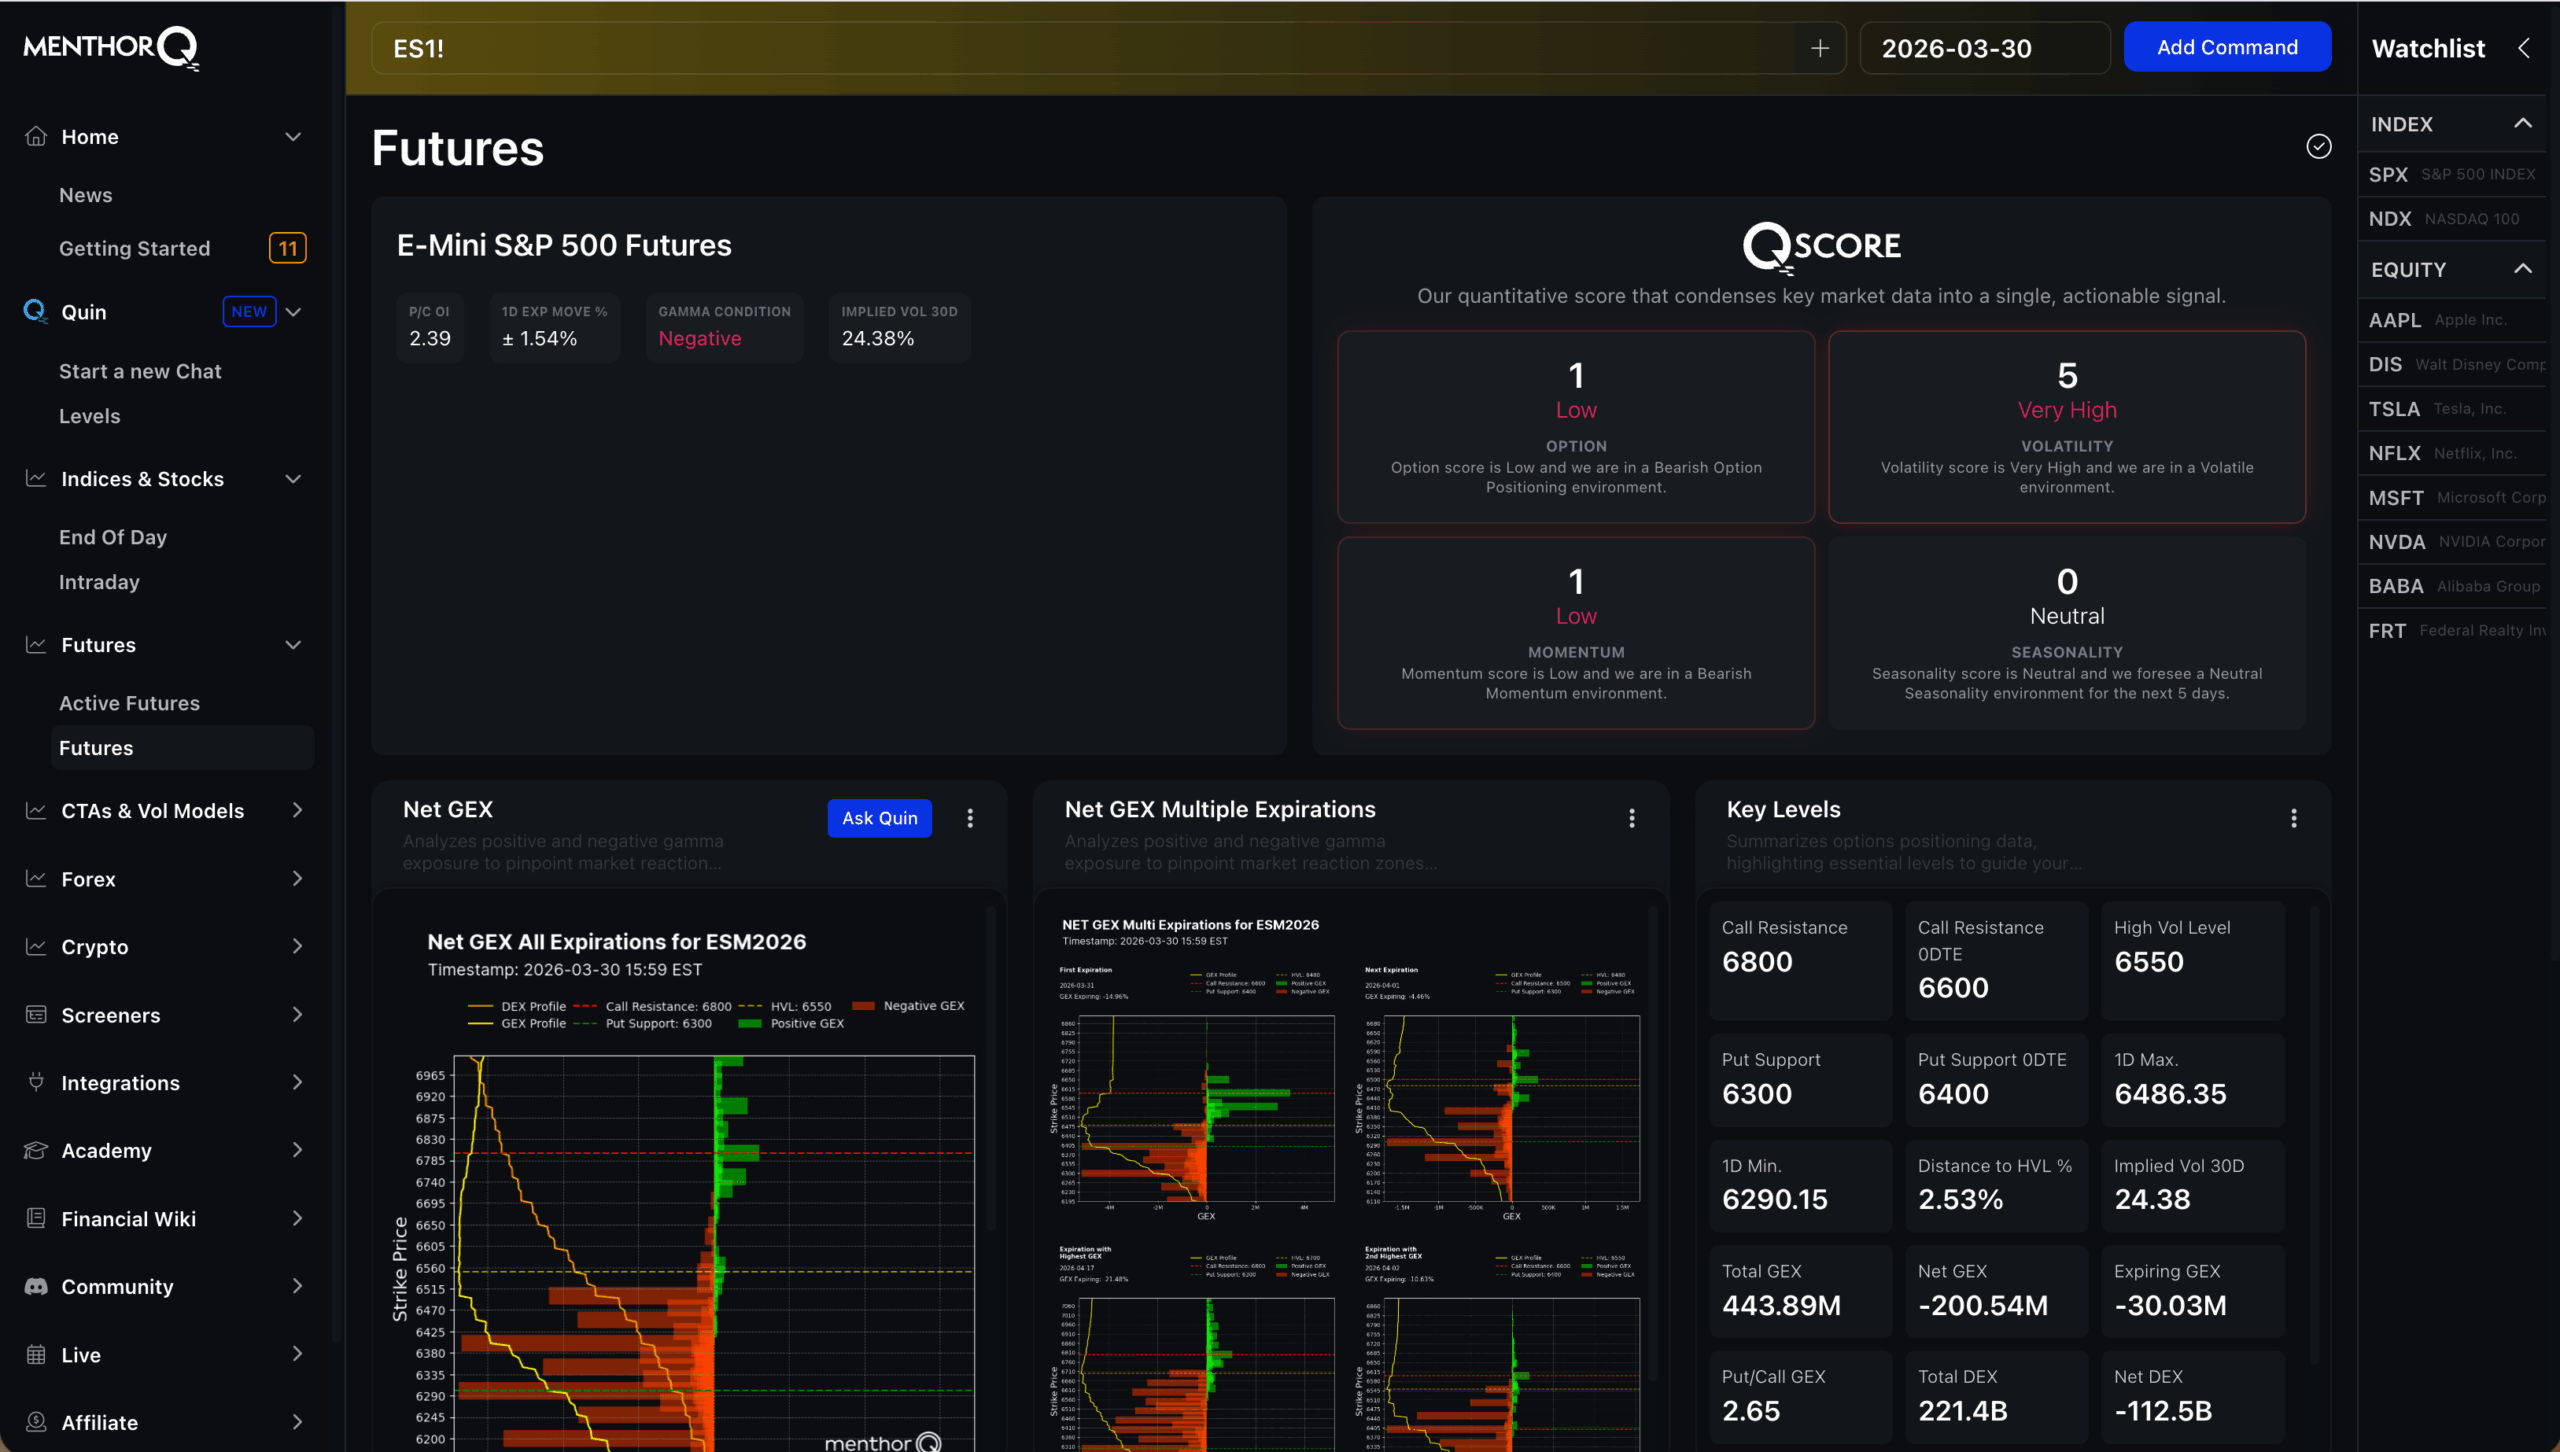Open the Net GEX options kebab menu
The height and width of the screenshot is (1452, 2560).
pyautogui.click(x=969, y=818)
